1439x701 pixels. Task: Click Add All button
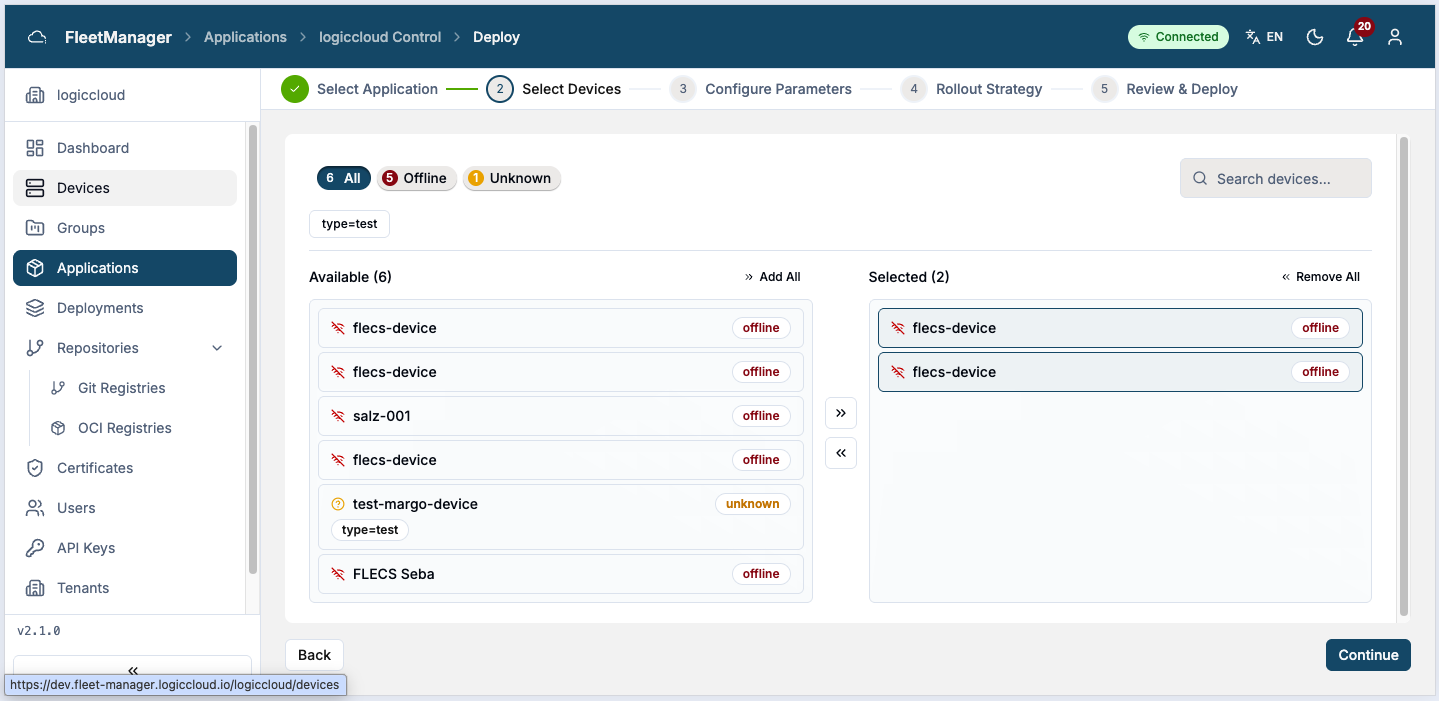773,277
